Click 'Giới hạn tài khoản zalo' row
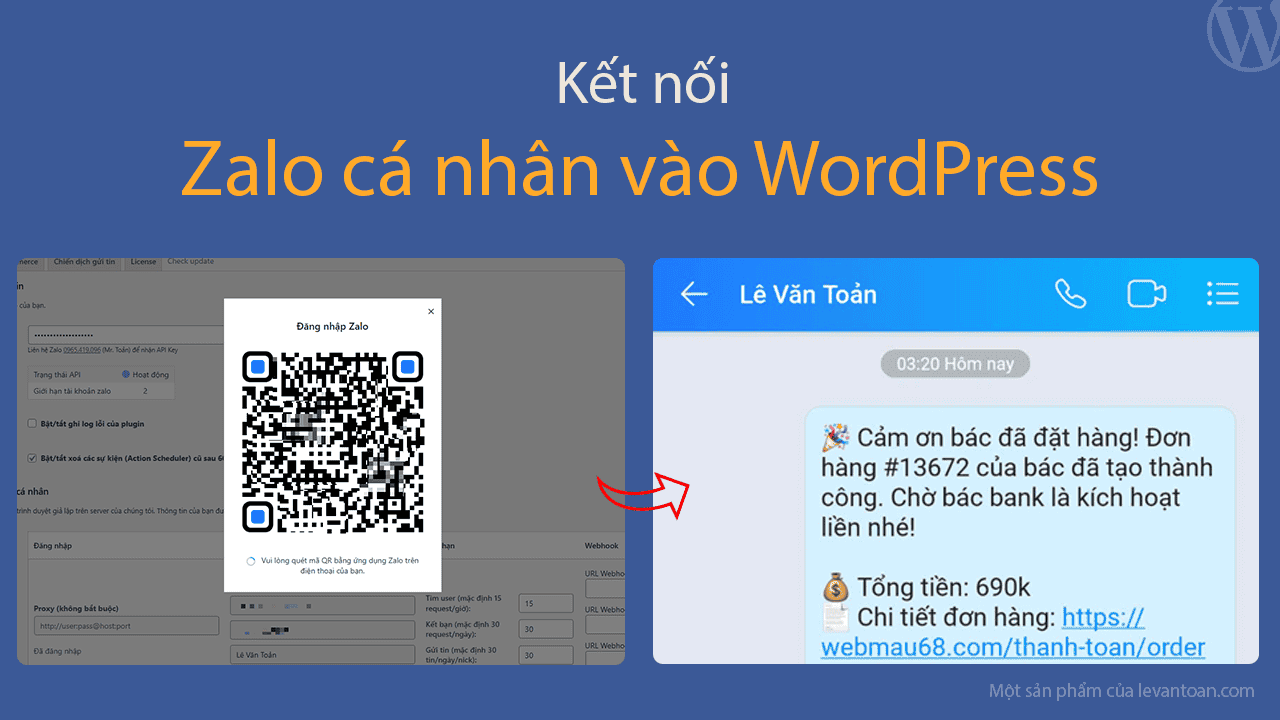 (101, 391)
